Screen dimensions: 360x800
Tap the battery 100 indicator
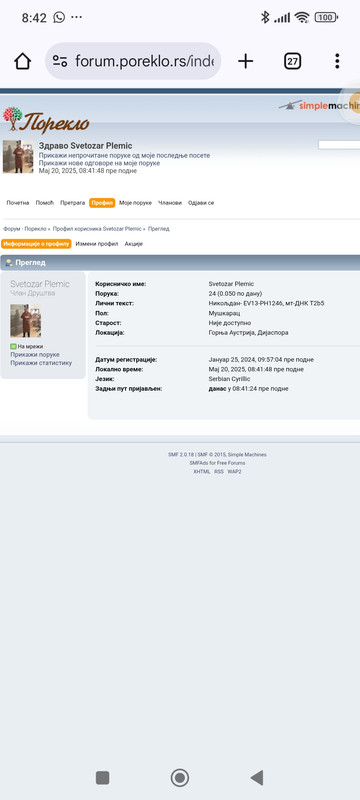pyautogui.click(x=326, y=17)
